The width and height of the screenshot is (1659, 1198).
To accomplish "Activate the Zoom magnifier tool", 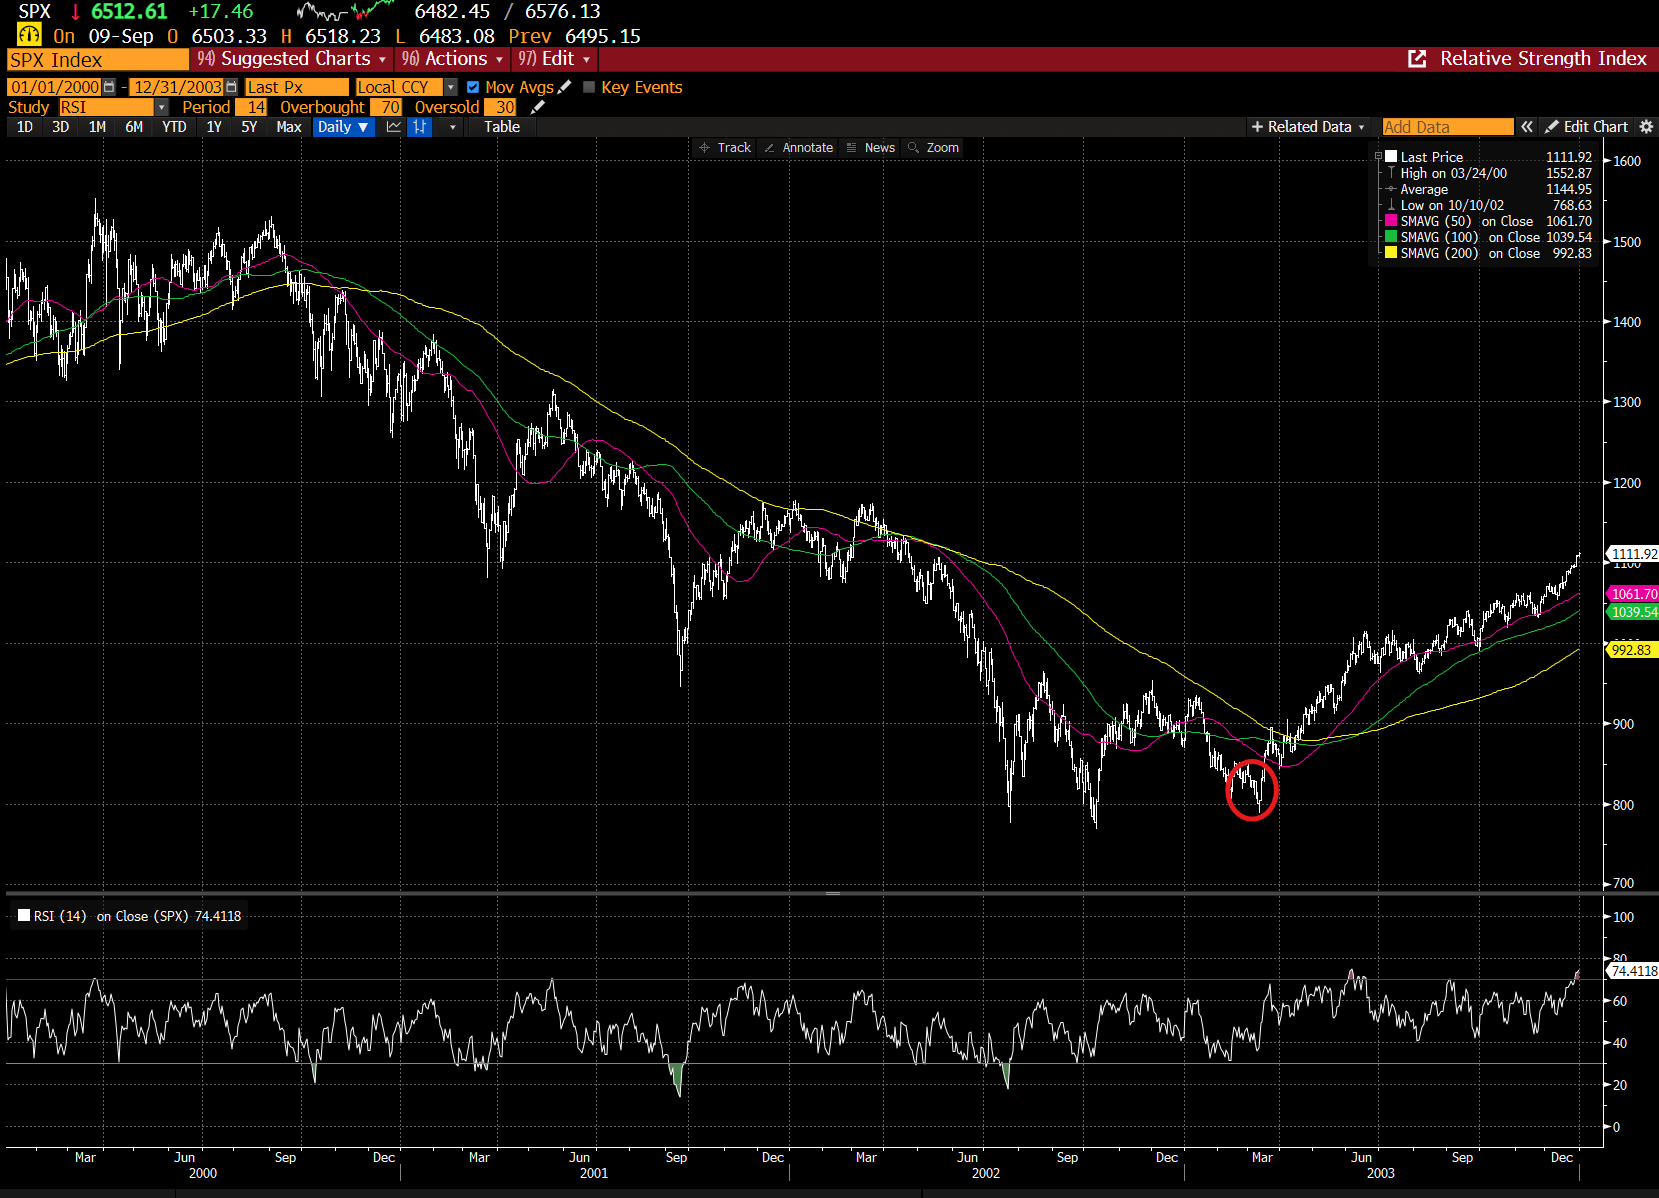I will click(x=934, y=148).
